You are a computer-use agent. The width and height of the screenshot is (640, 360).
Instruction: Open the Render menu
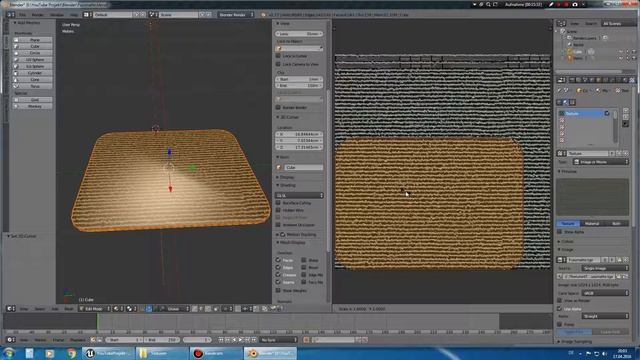point(38,15)
